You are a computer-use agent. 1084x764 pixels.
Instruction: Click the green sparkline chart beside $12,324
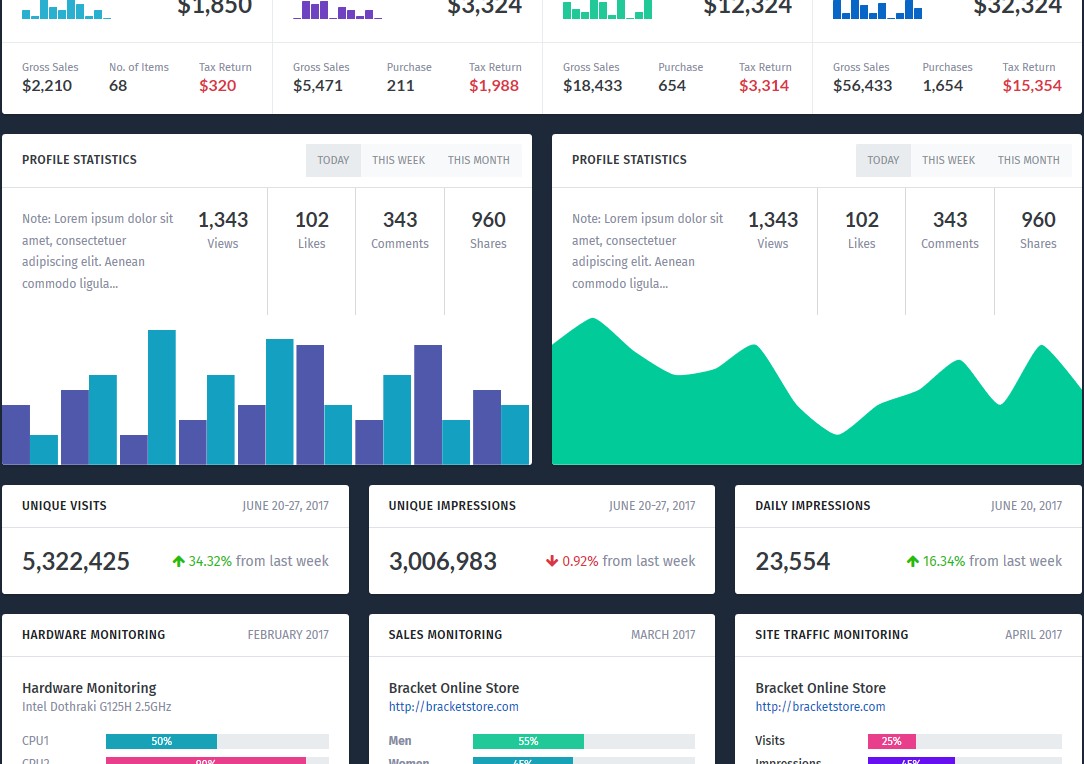point(607,10)
